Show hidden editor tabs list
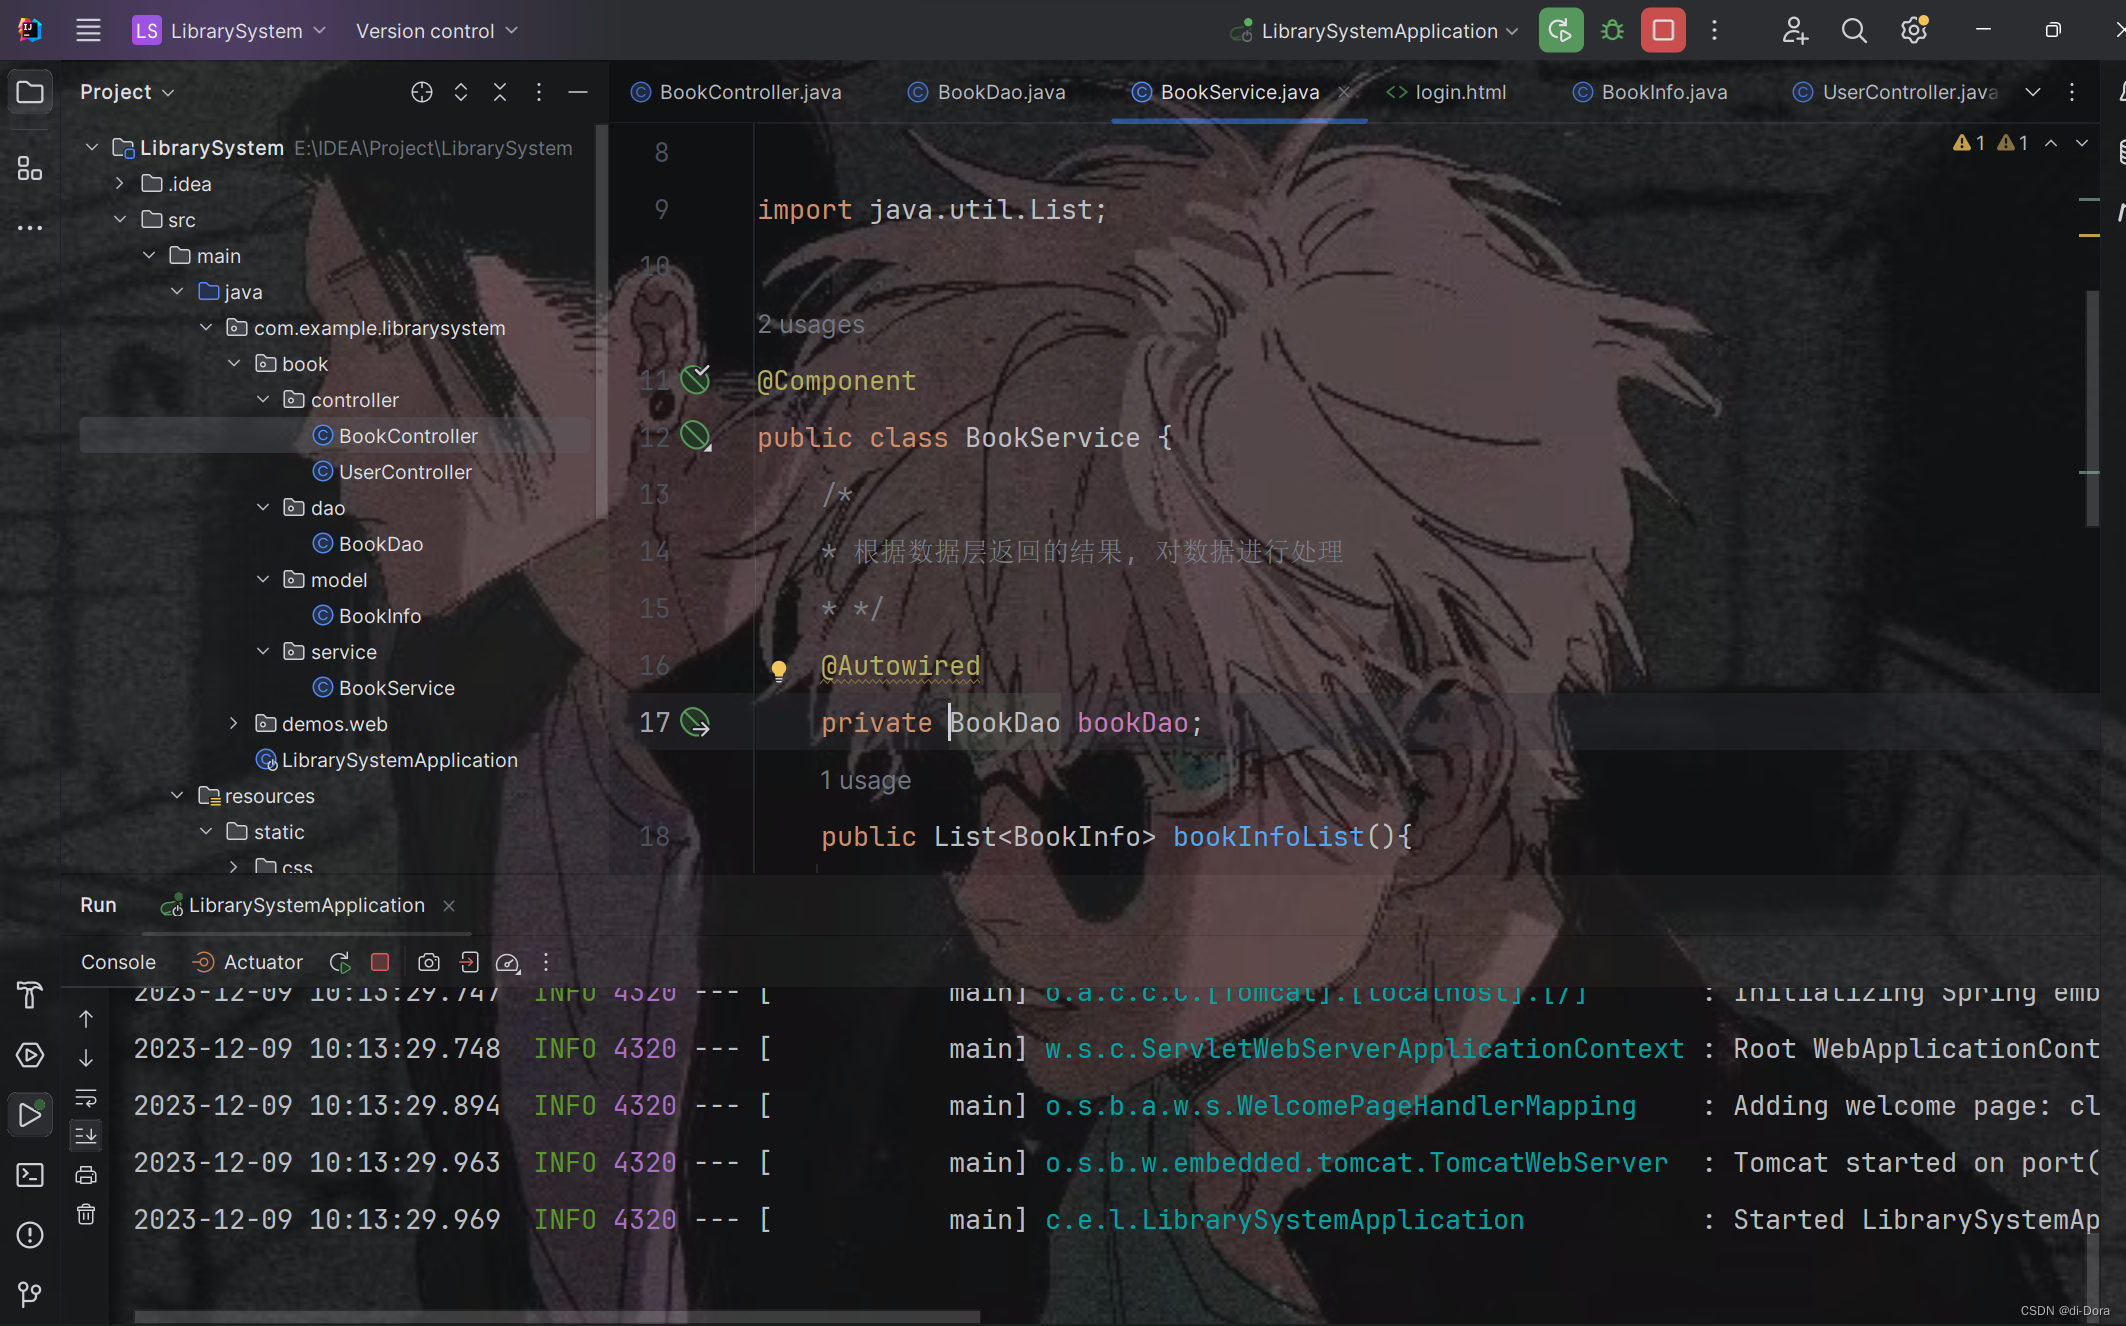 (2033, 92)
